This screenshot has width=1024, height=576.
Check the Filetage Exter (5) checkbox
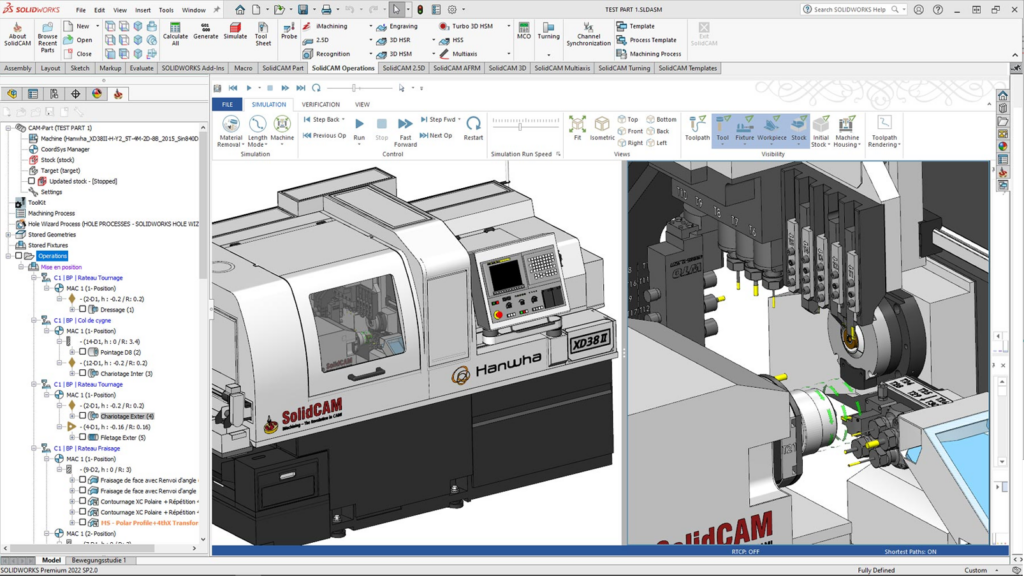pos(82,438)
